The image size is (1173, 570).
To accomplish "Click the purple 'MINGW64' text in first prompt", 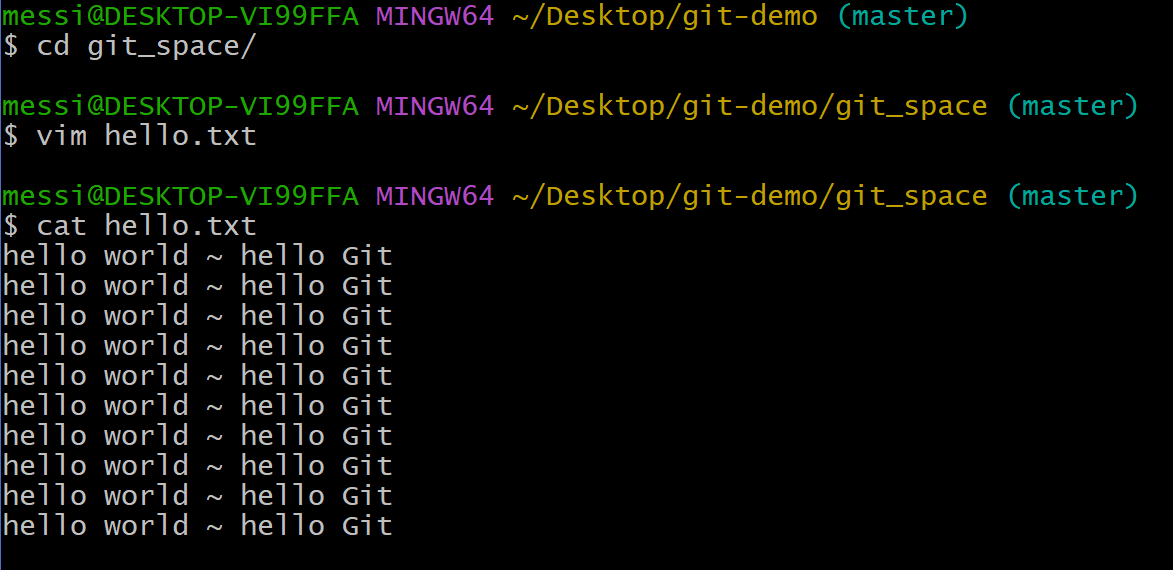I will click(435, 16).
